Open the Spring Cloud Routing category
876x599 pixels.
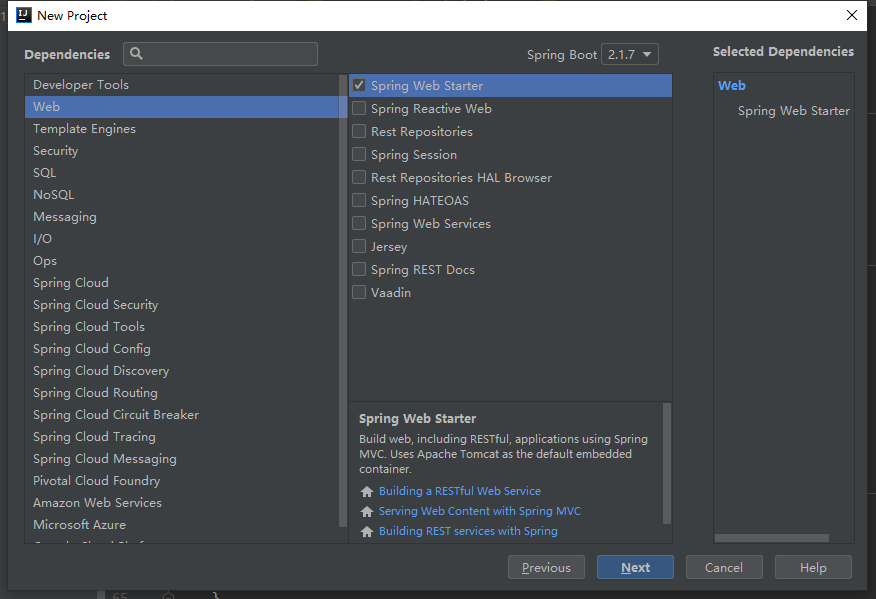pos(182,393)
